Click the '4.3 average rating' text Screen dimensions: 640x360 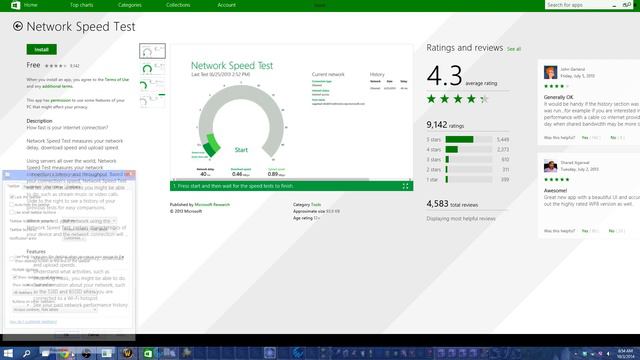point(462,76)
